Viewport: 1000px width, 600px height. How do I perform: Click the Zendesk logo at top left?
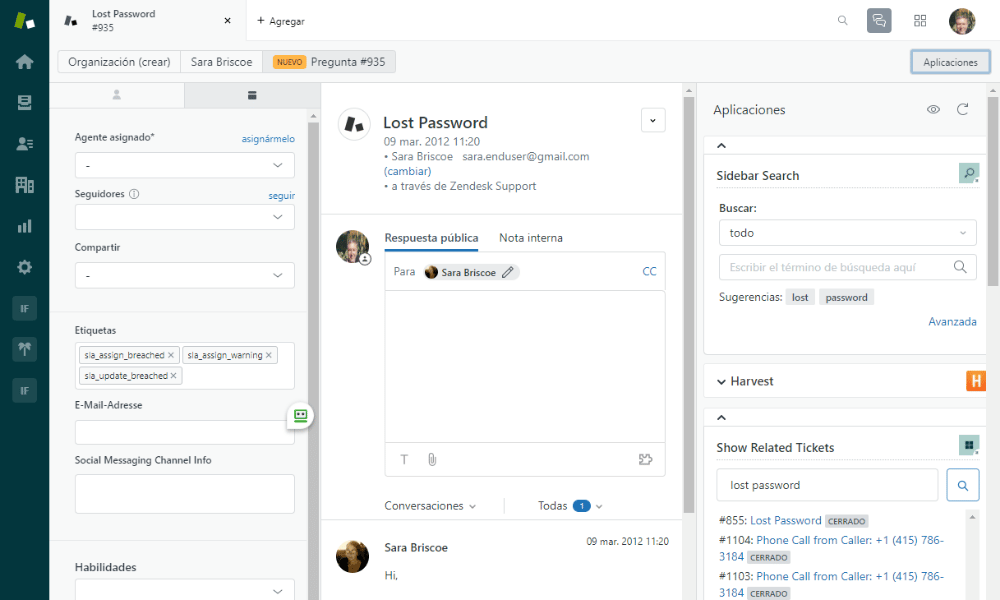click(x=24, y=20)
